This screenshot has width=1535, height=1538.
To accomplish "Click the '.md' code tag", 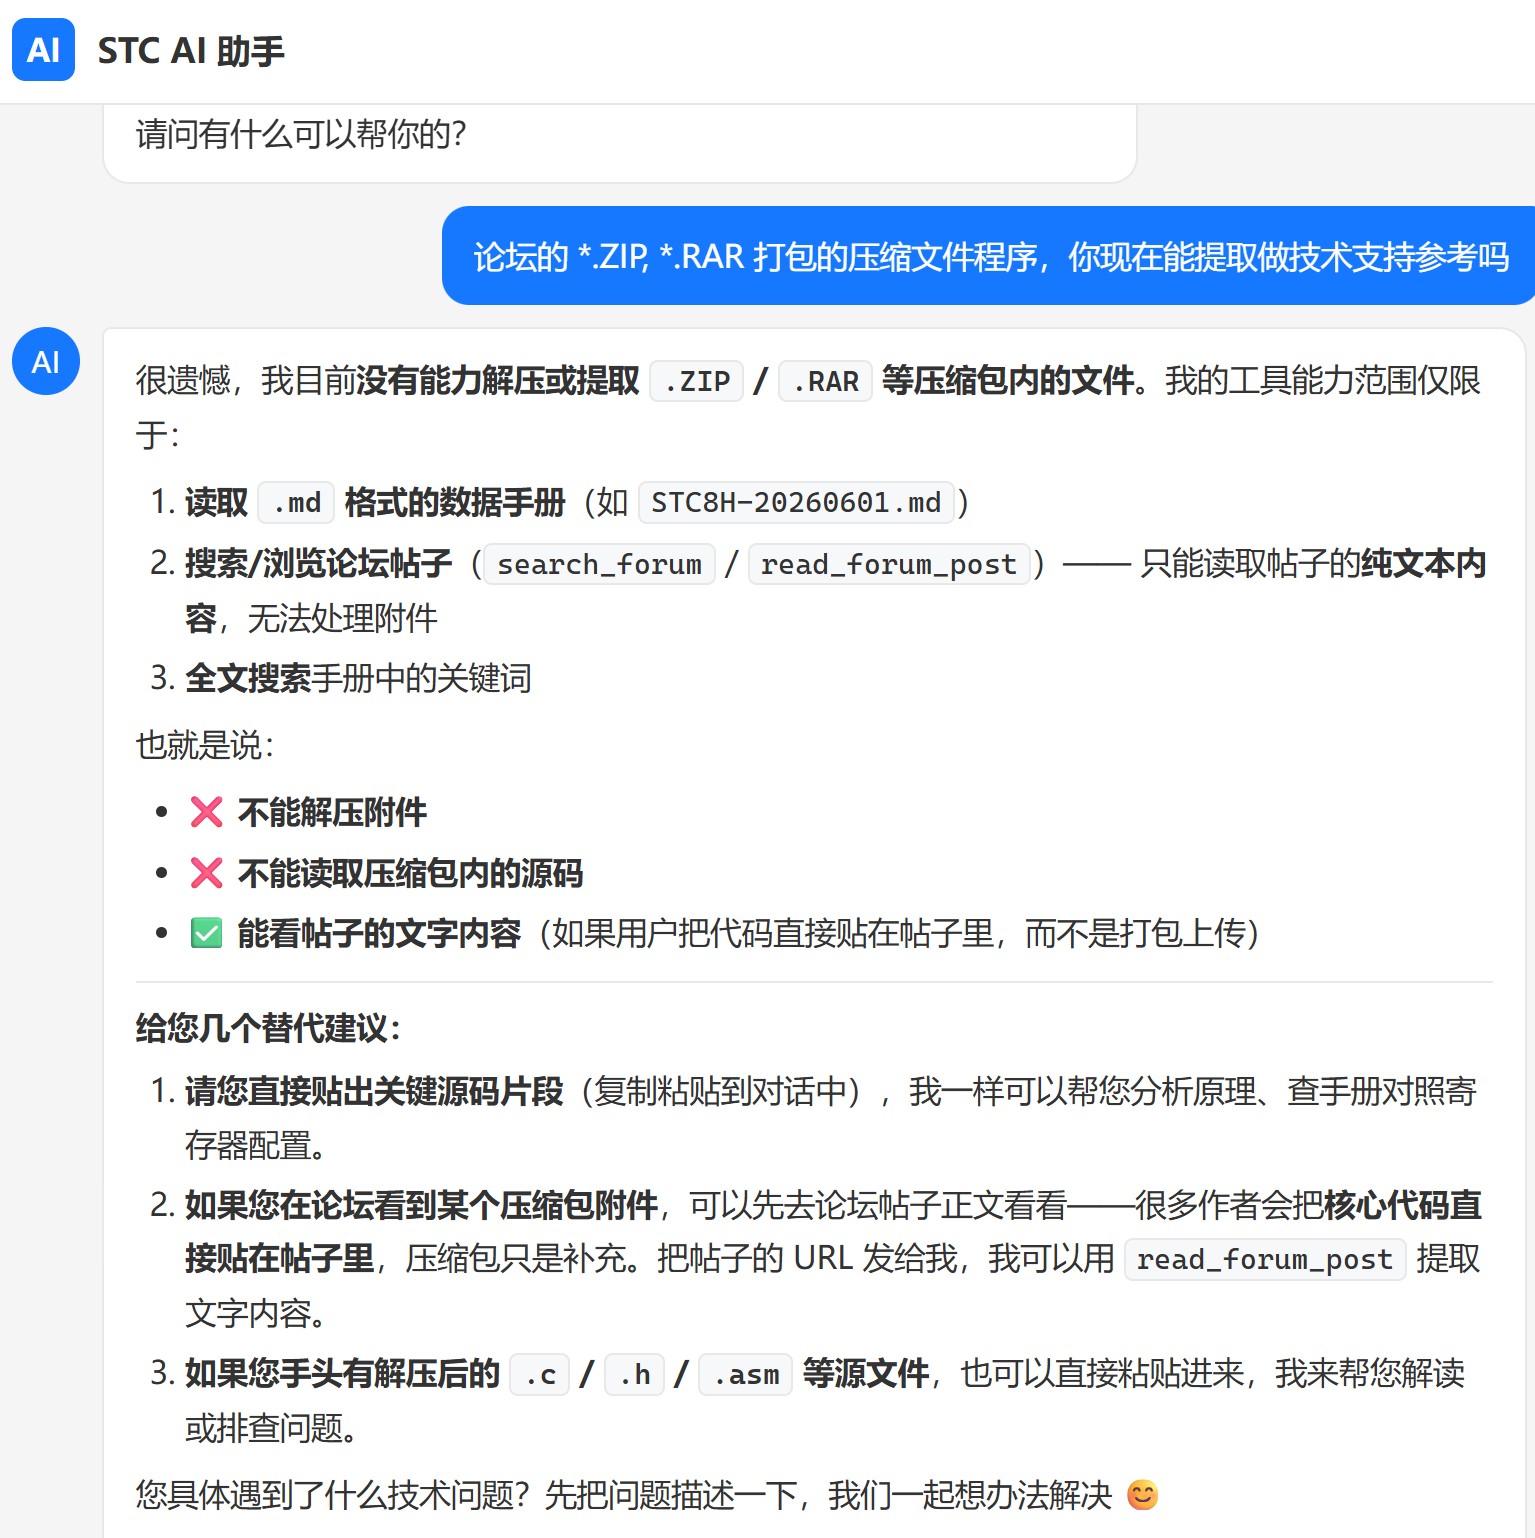I will pos(297,502).
